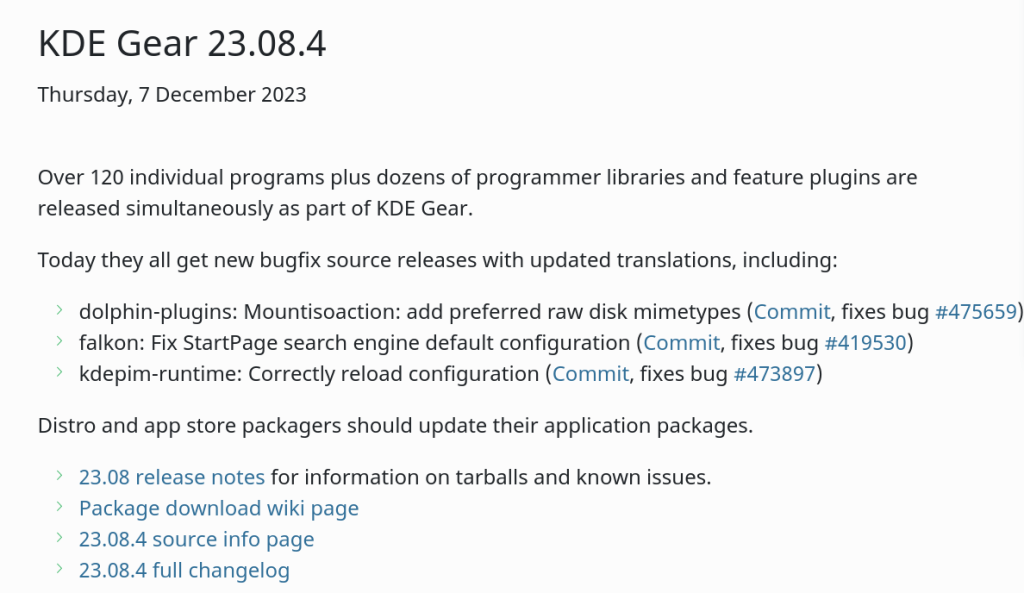Open the 23.08 release notes link
The image size is (1024, 593).
pos(172,477)
